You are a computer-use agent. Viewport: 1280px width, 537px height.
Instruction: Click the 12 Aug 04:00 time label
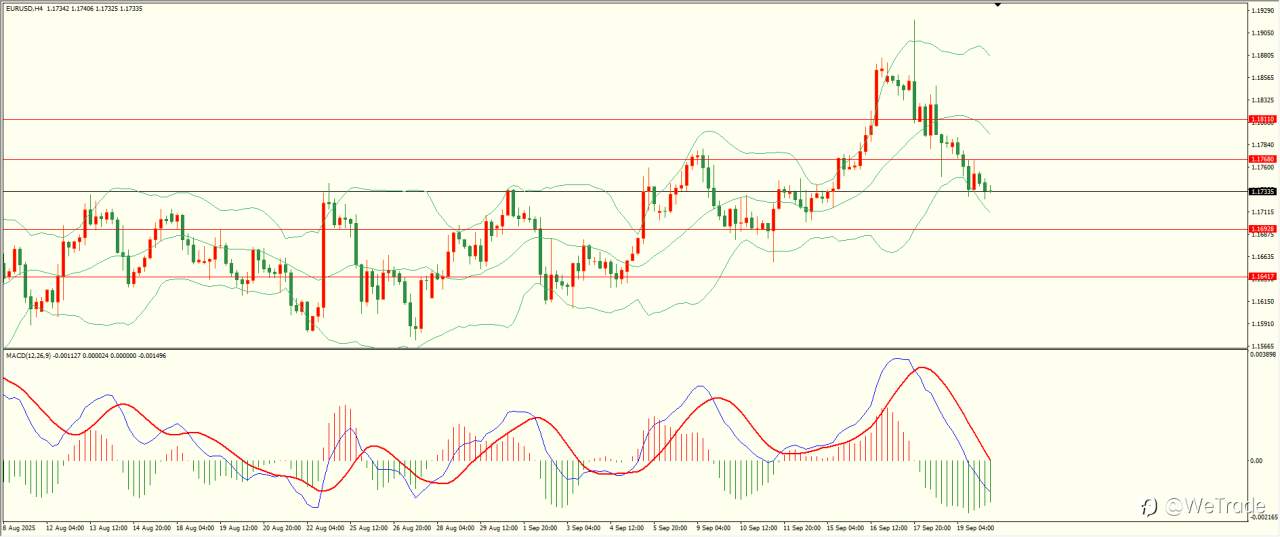click(x=64, y=527)
